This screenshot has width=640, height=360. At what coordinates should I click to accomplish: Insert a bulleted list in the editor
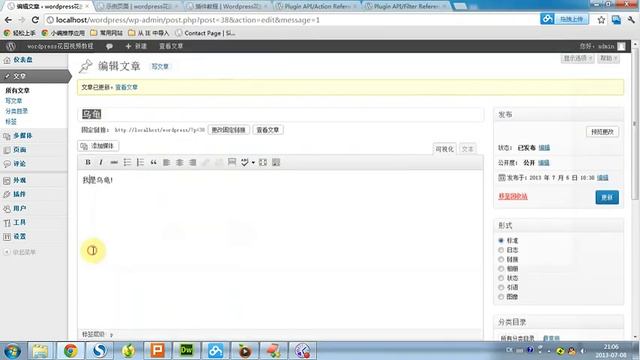pyautogui.click(x=127, y=162)
